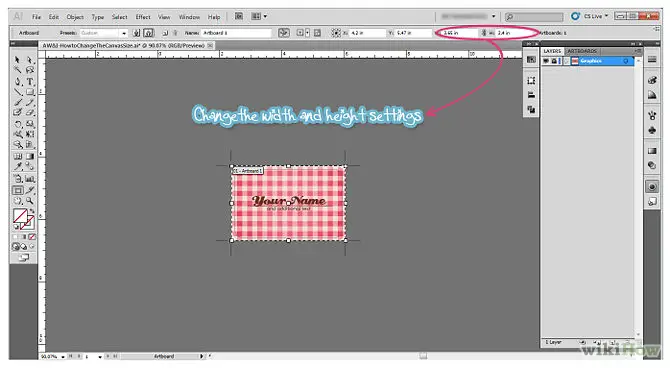Toggle constrain width and height proportions link

[484, 33]
